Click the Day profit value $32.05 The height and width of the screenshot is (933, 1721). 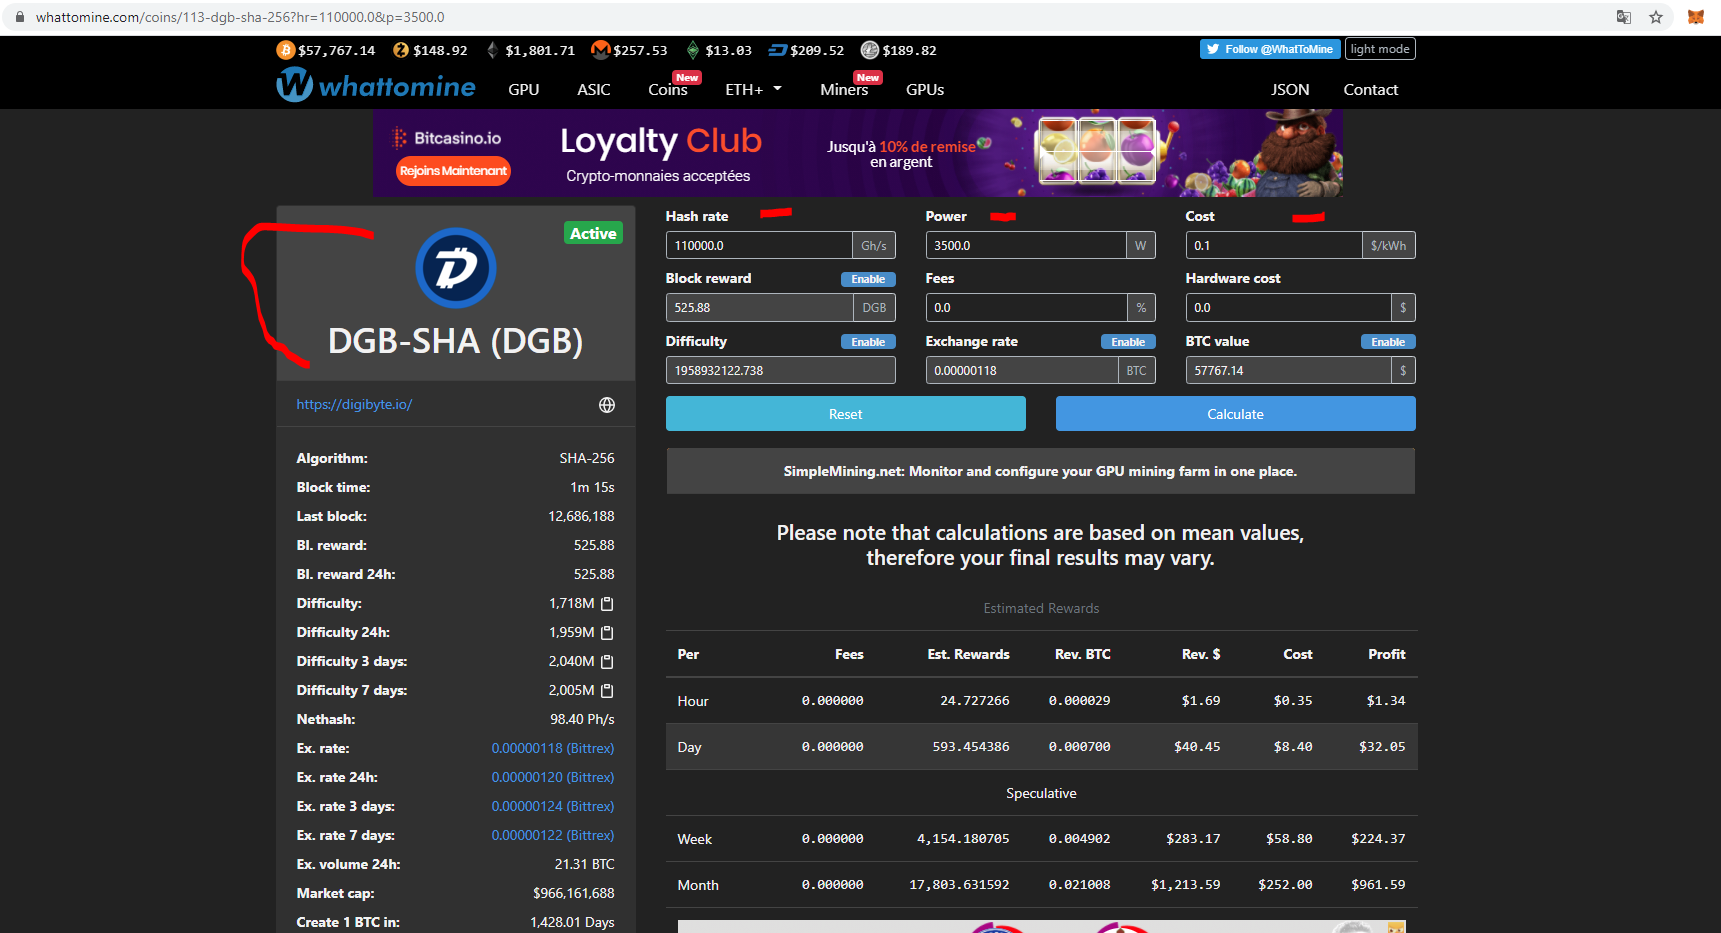[x=1382, y=747]
